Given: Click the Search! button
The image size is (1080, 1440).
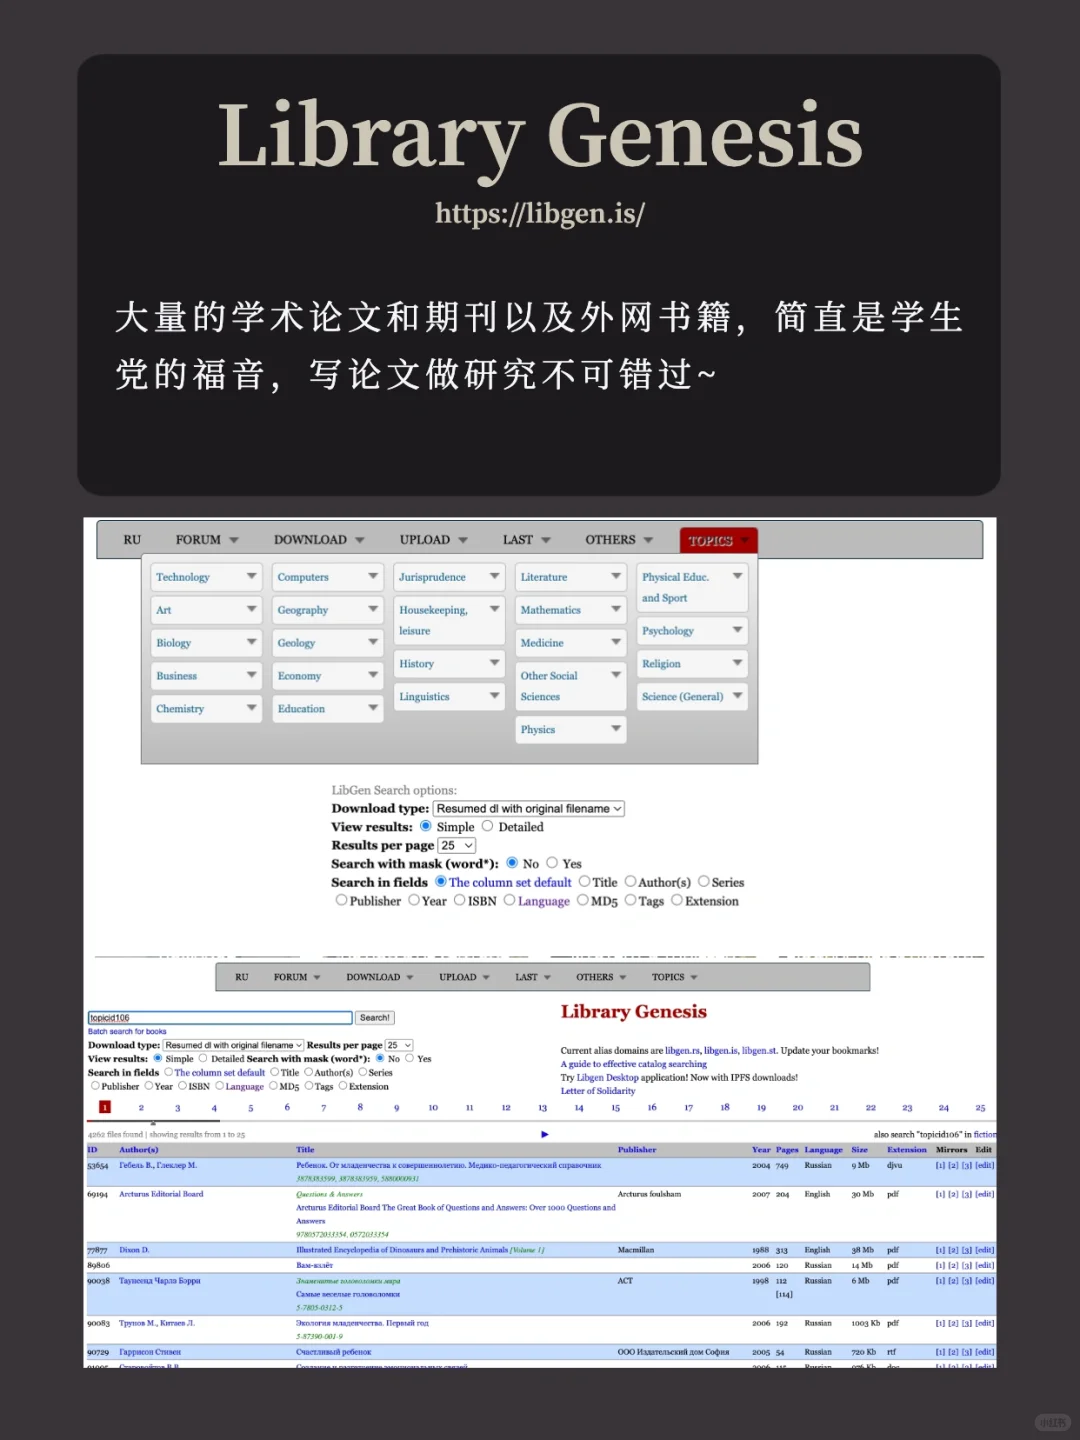Looking at the screenshot, I should coord(375,1018).
